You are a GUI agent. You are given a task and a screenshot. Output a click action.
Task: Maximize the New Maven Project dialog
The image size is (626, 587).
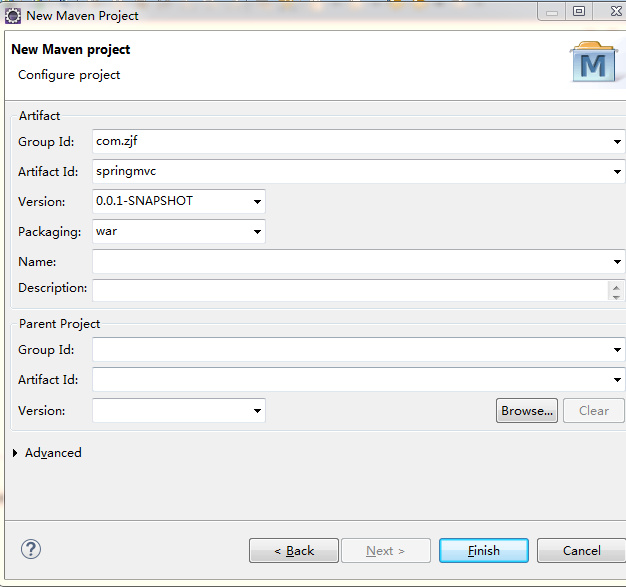[579, 12]
